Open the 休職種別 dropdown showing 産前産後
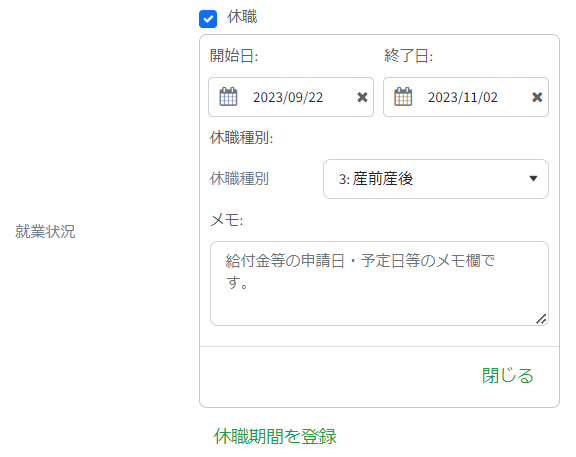The height and width of the screenshot is (457, 576). 436,179
